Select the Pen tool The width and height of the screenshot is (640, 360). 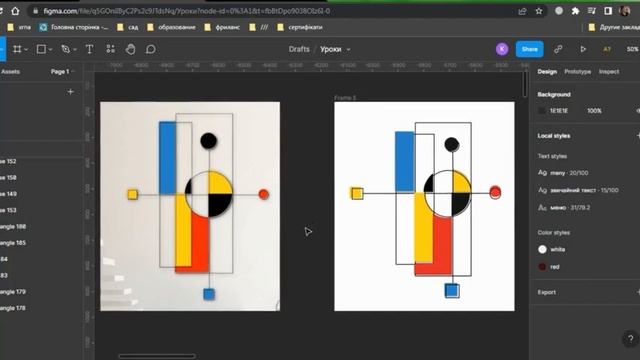[x=65, y=49]
